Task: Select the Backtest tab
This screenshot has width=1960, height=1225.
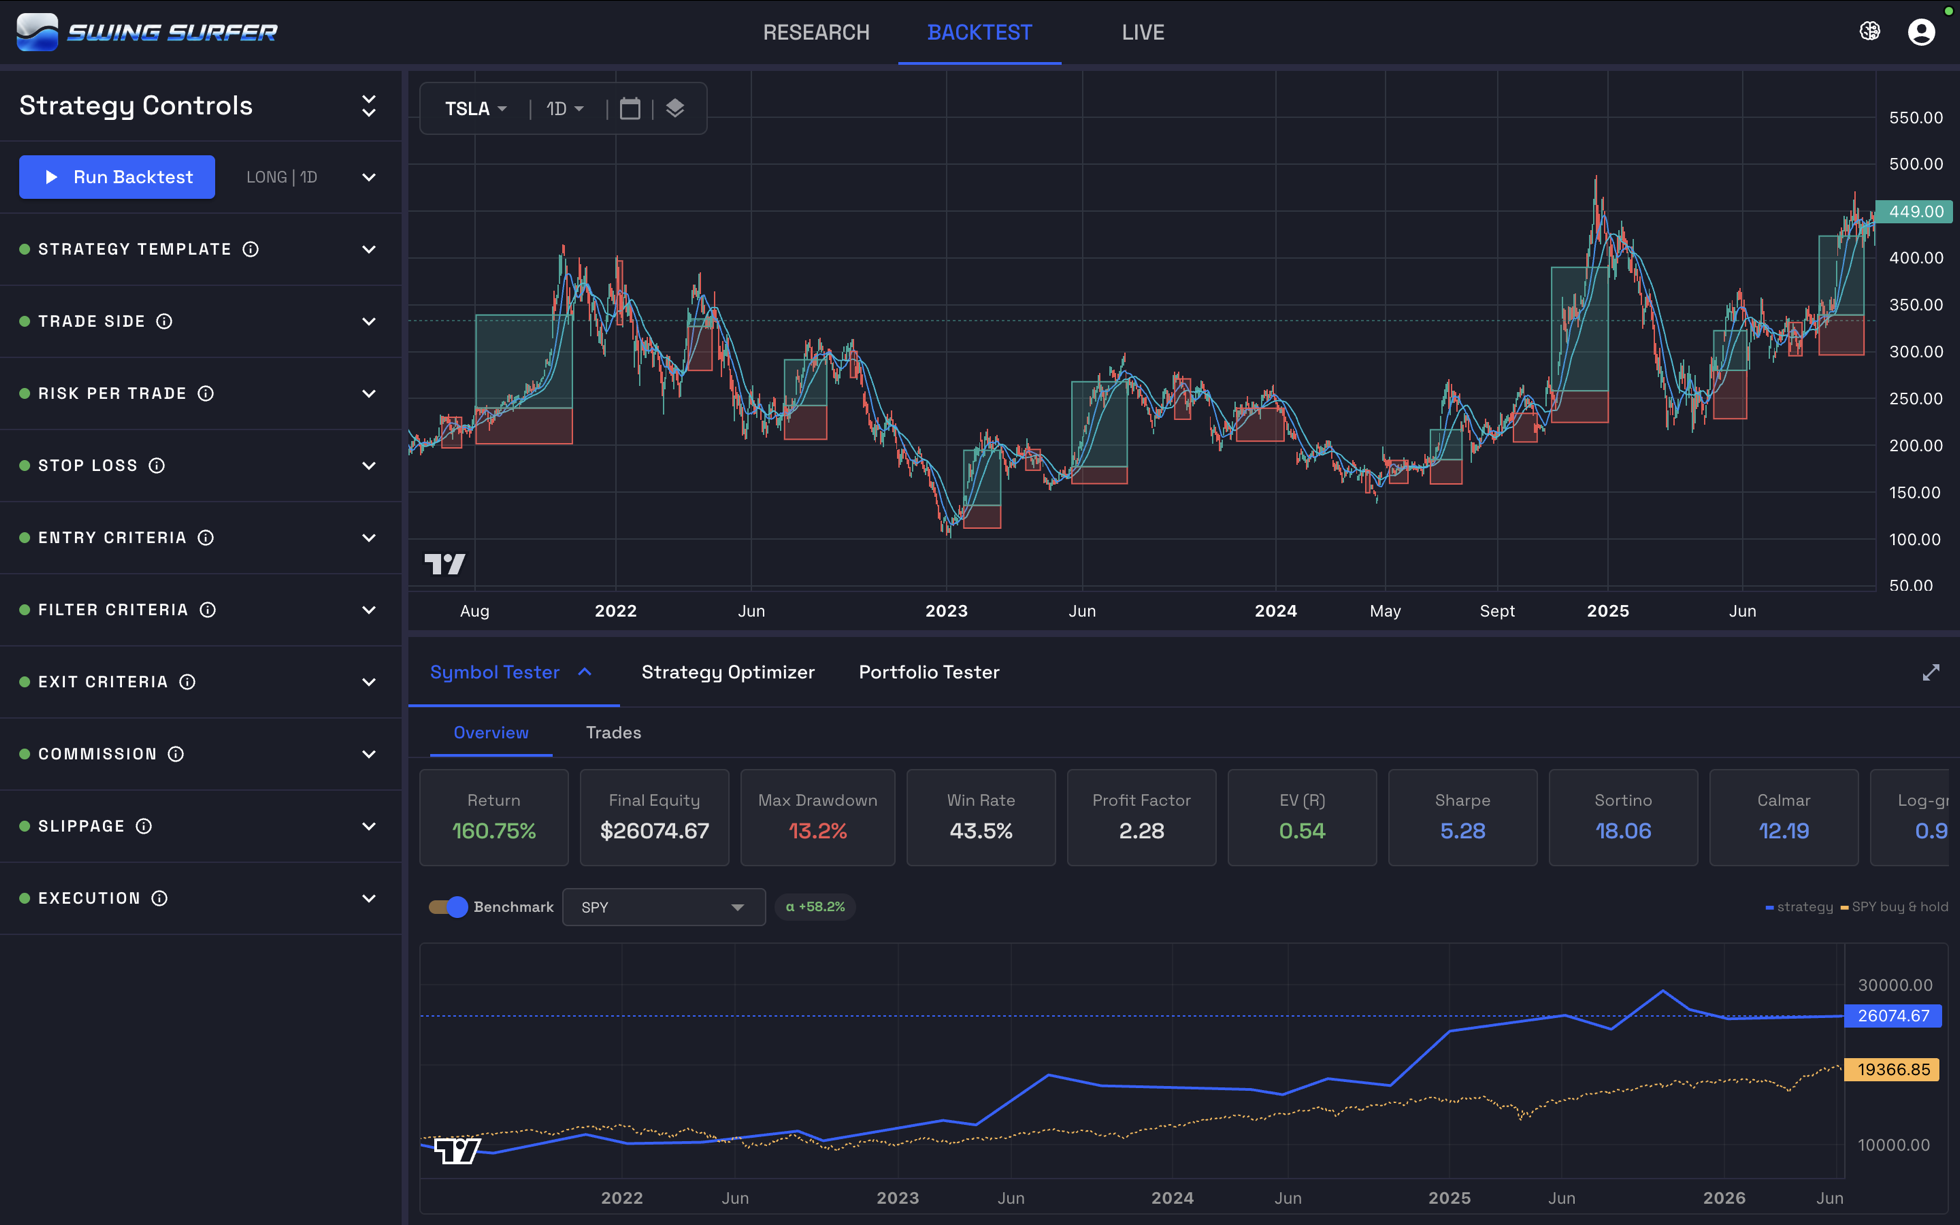Action: pyautogui.click(x=979, y=32)
